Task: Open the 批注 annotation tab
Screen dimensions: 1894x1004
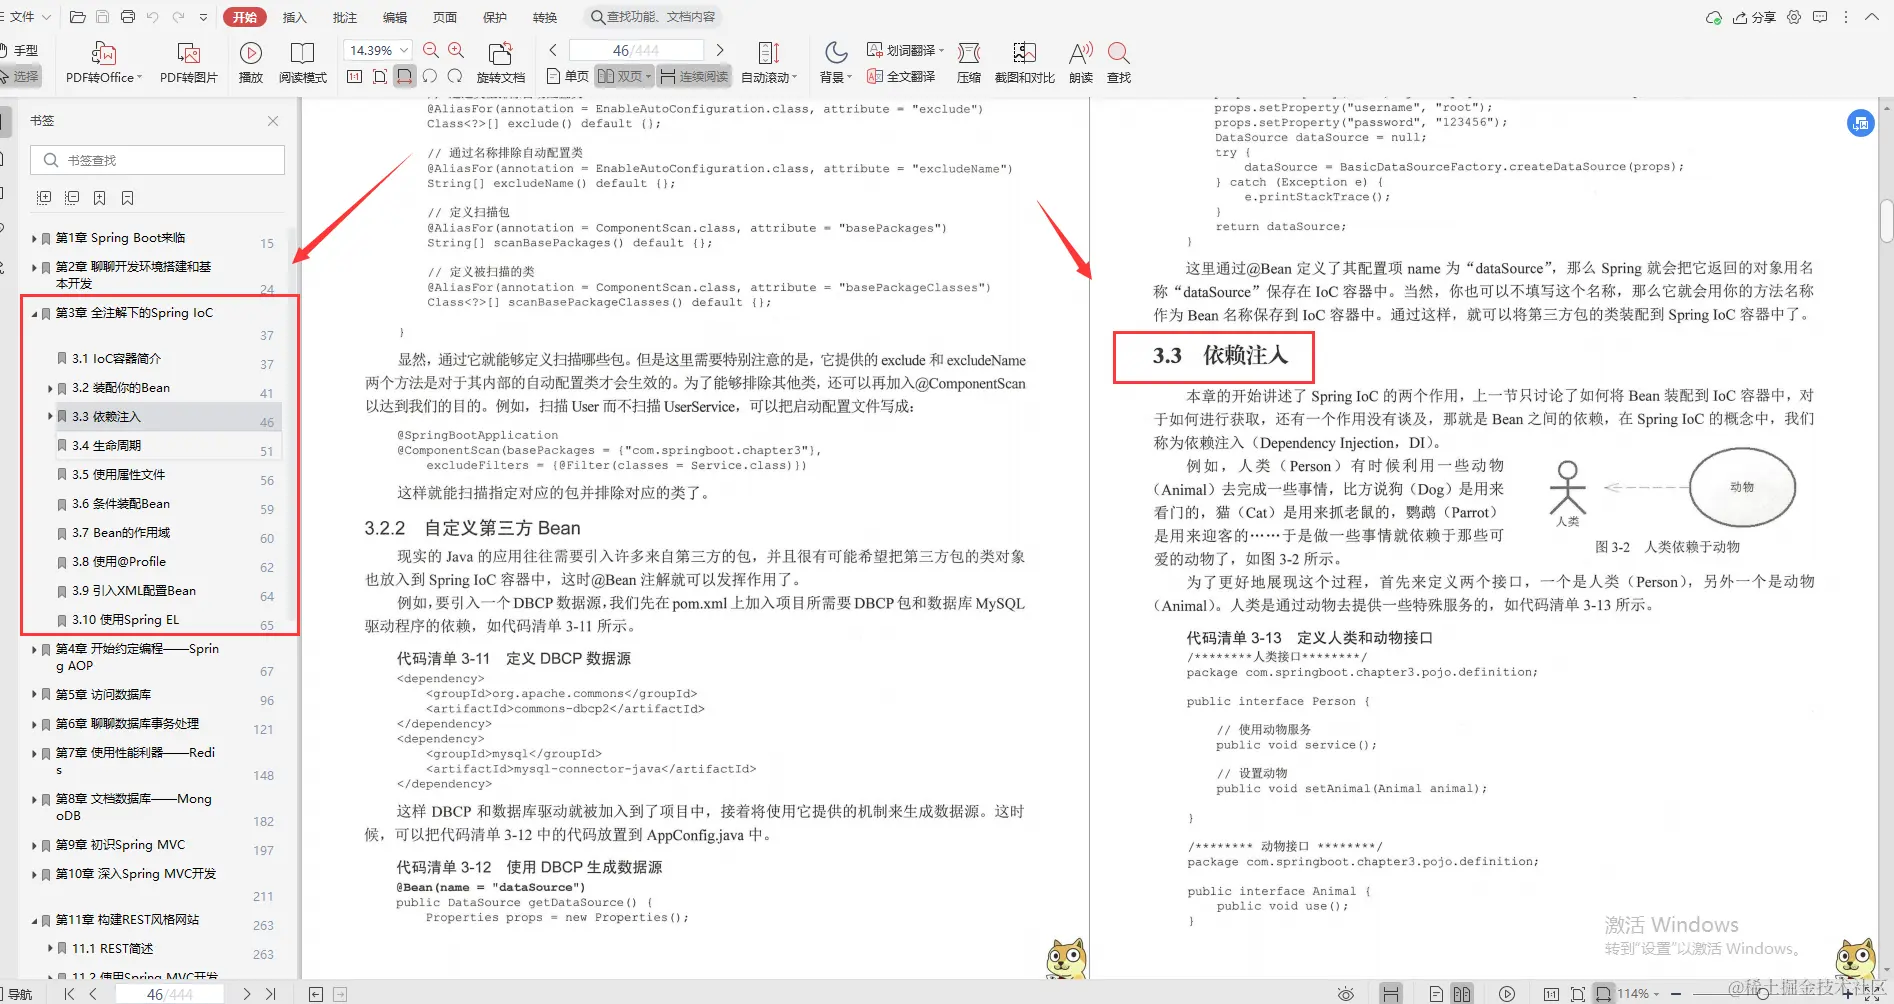Action: 344,16
